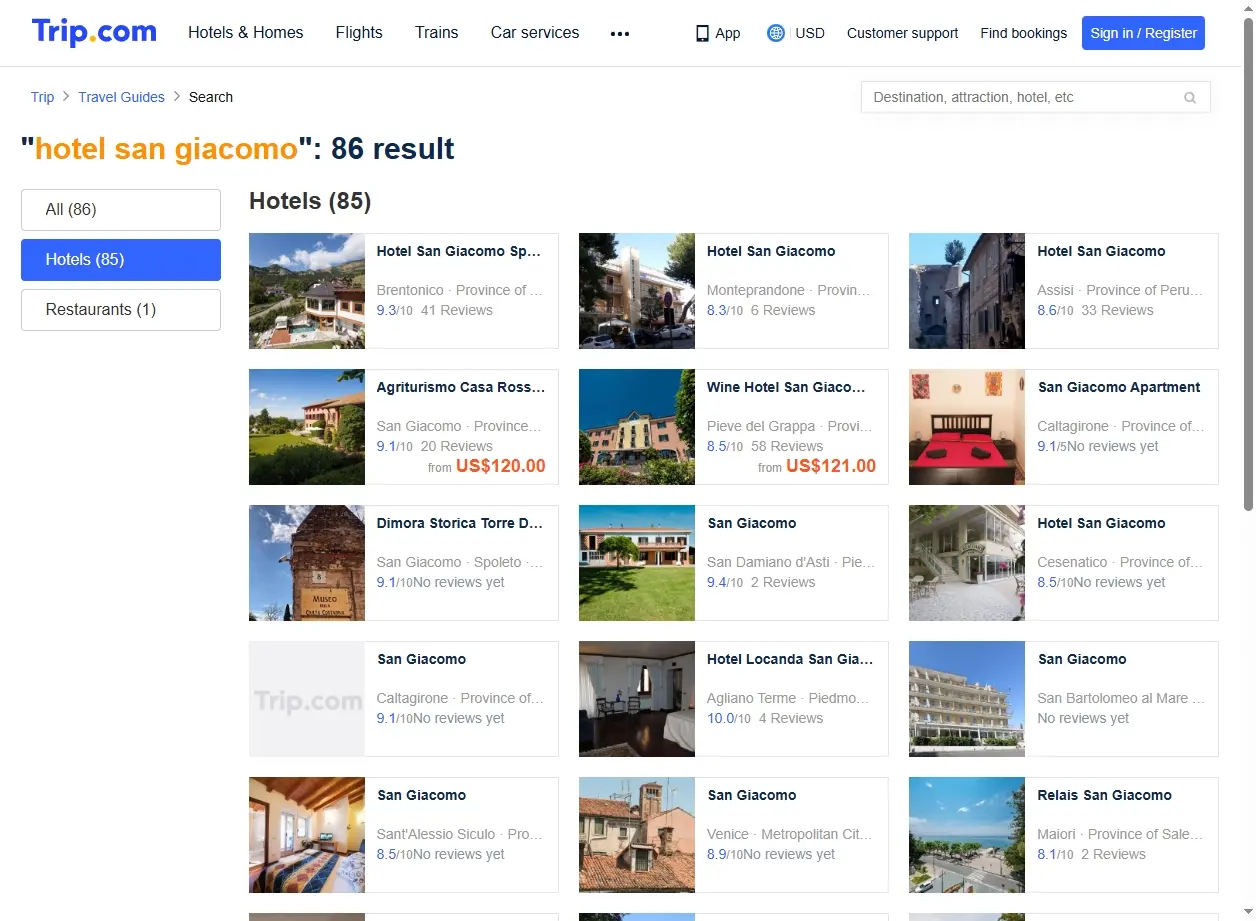Viewport: 1256px width, 921px height.
Task: Open Hotel San Giacomo Brentonico thumbnail
Action: (x=307, y=291)
